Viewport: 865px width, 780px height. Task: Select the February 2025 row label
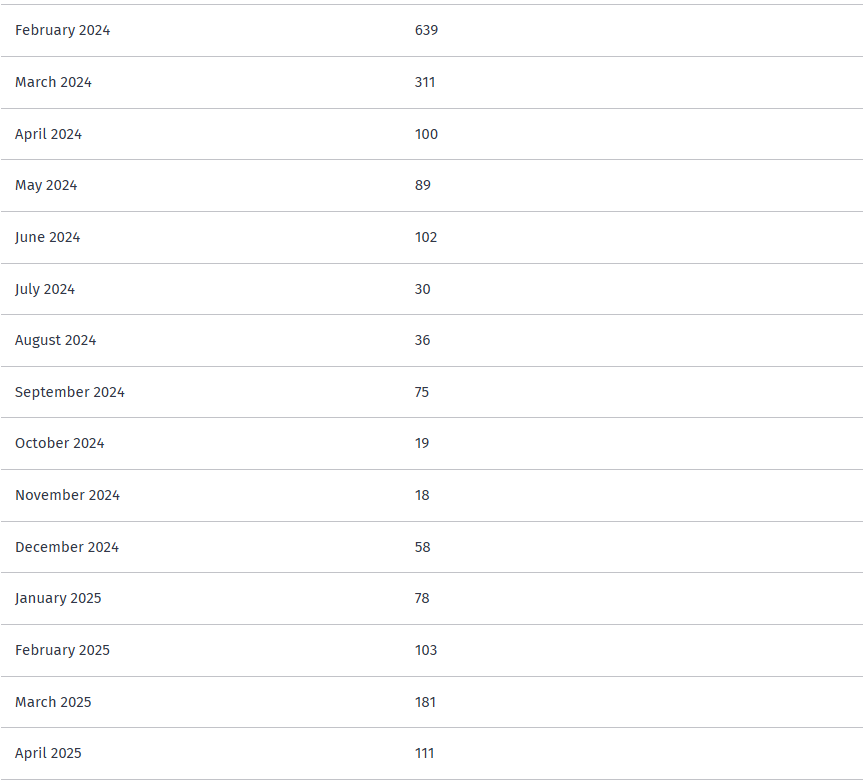coord(62,650)
